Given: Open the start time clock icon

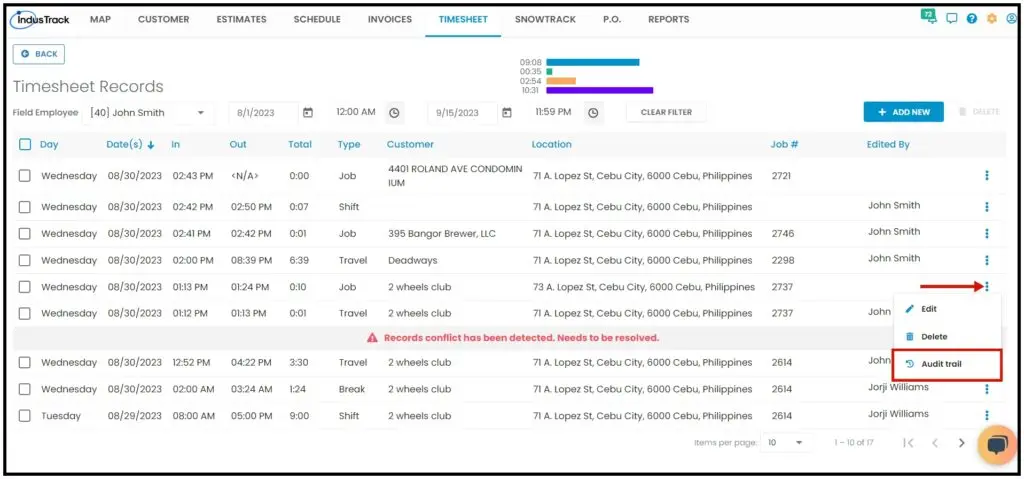Looking at the screenshot, I should (394, 112).
